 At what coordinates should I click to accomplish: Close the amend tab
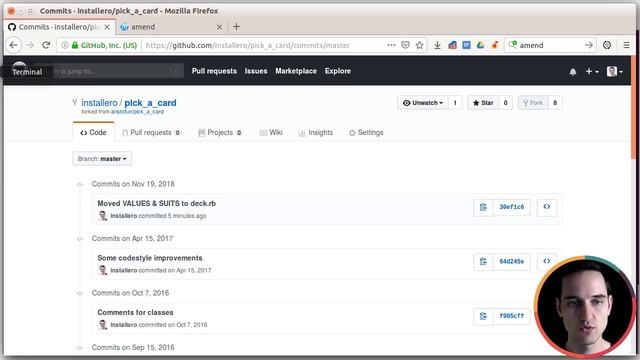(219, 27)
